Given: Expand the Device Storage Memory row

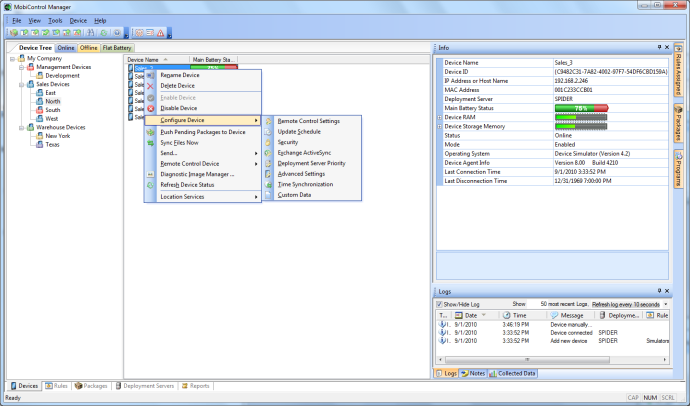Looking at the screenshot, I should [440, 127].
